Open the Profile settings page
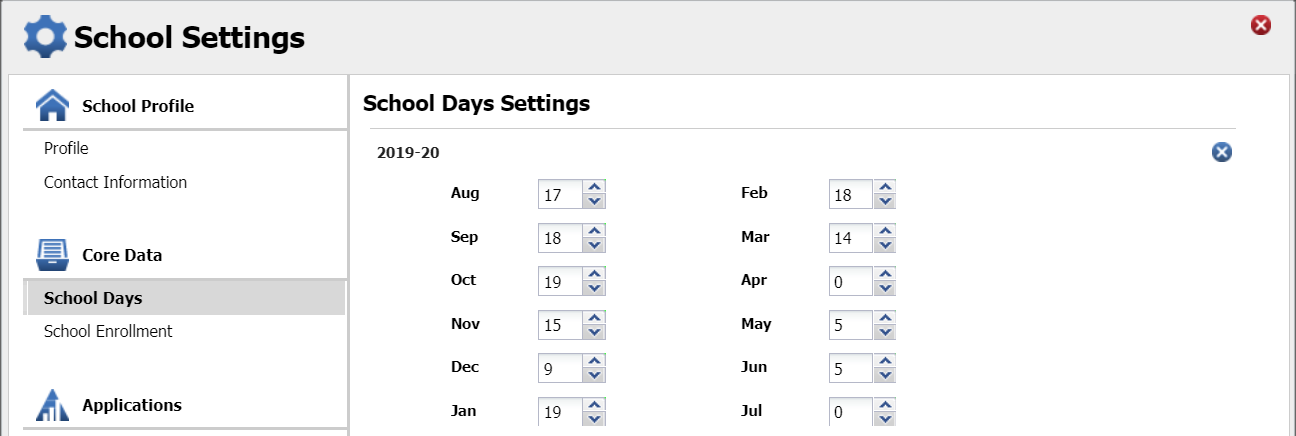Screen dimensions: 1296x436 tap(66, 148)
